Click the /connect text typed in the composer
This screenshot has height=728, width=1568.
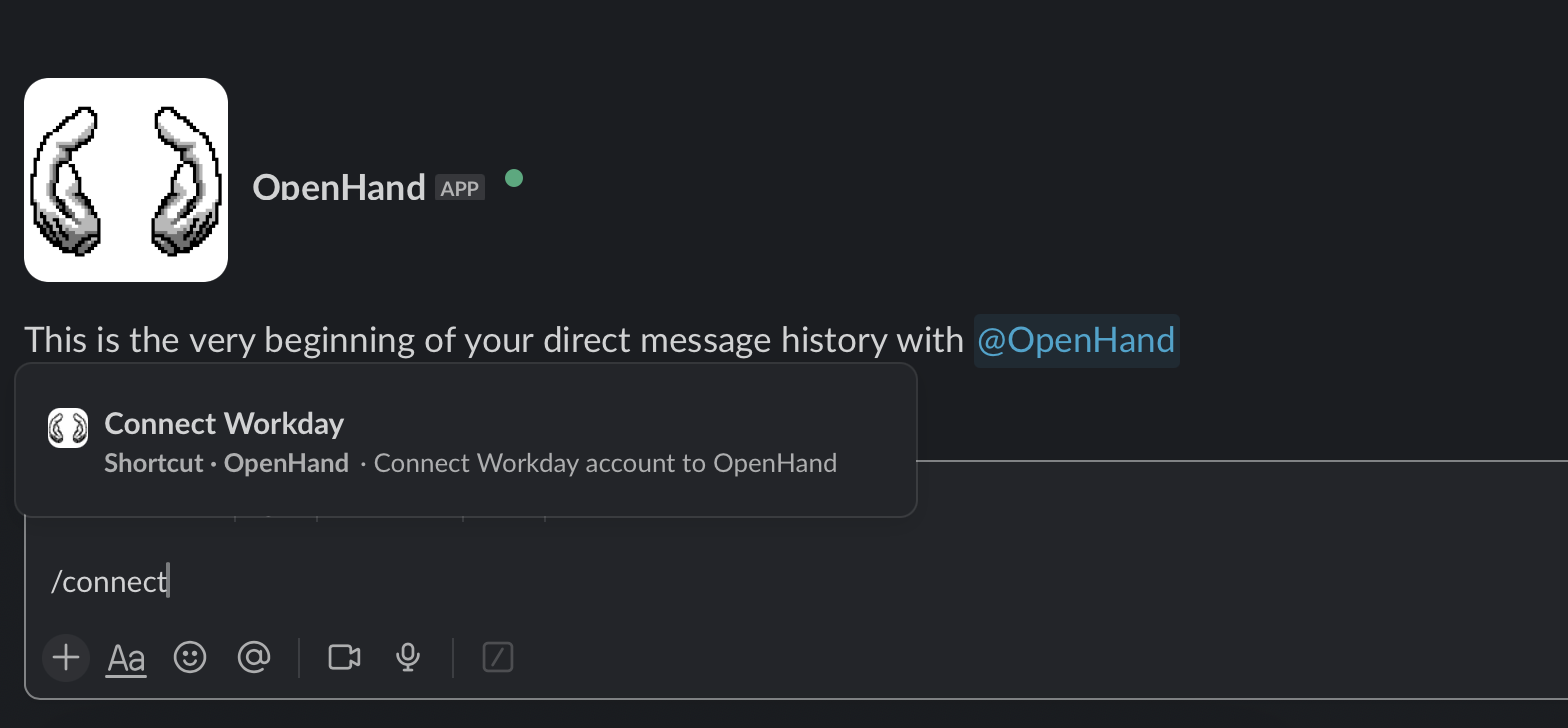pos(108,580)
